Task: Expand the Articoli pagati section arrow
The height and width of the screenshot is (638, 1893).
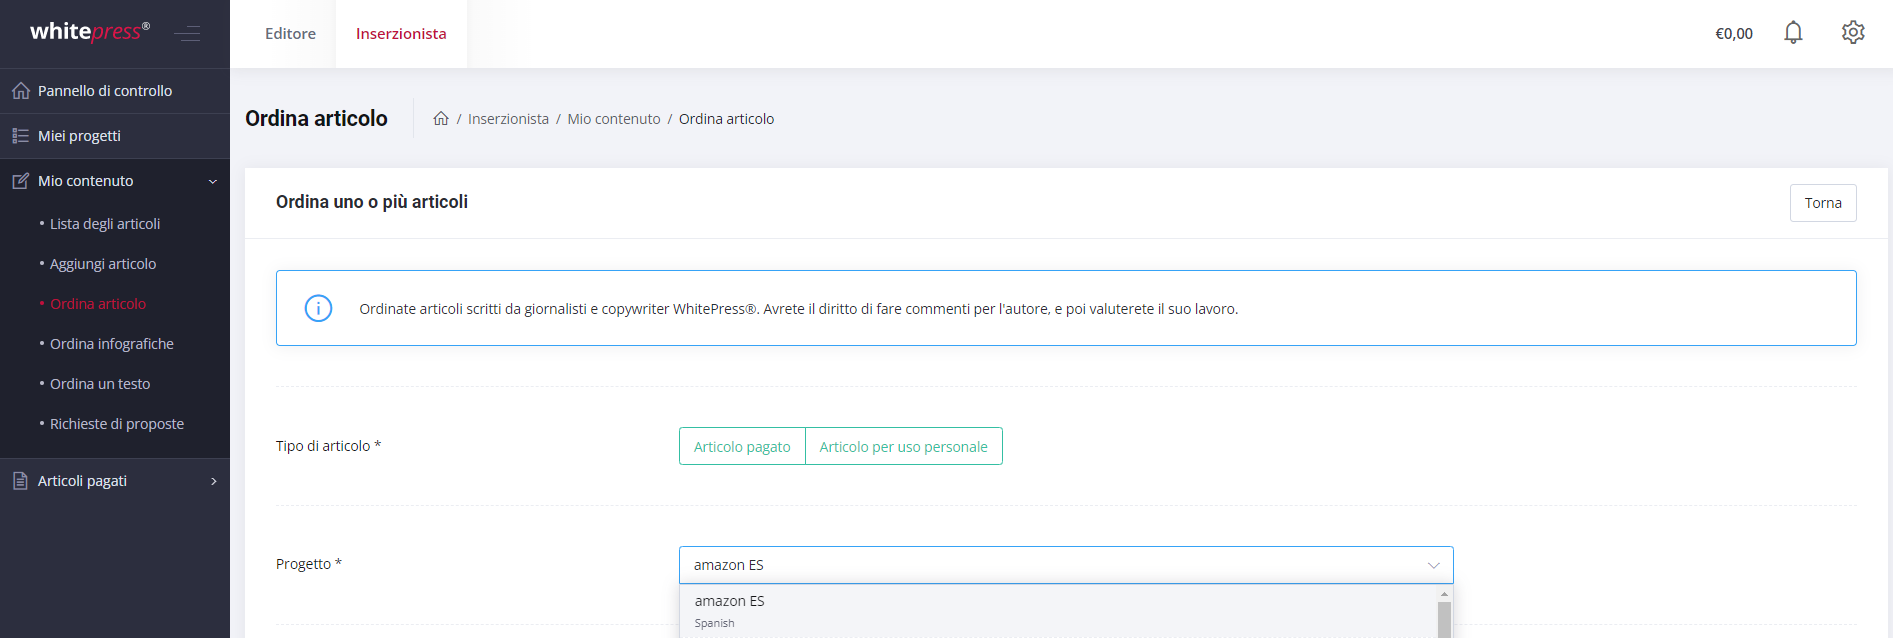Action: click(213, 481)
